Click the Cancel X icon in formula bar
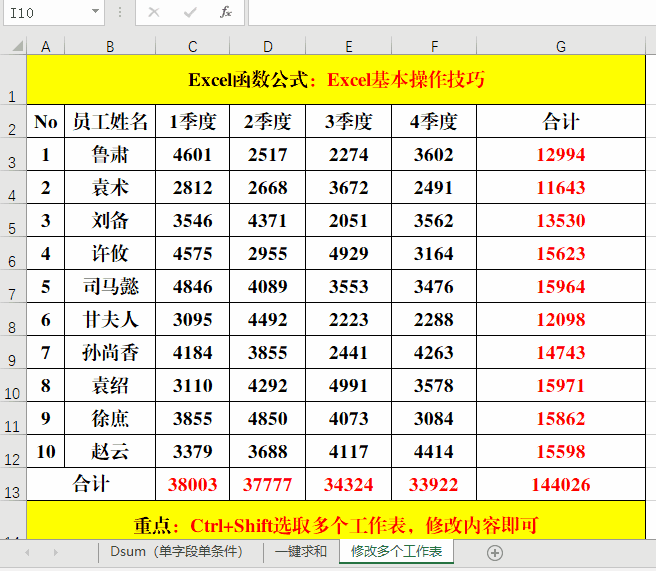Viewport: 656px width, 571px height. coord(154,12)
